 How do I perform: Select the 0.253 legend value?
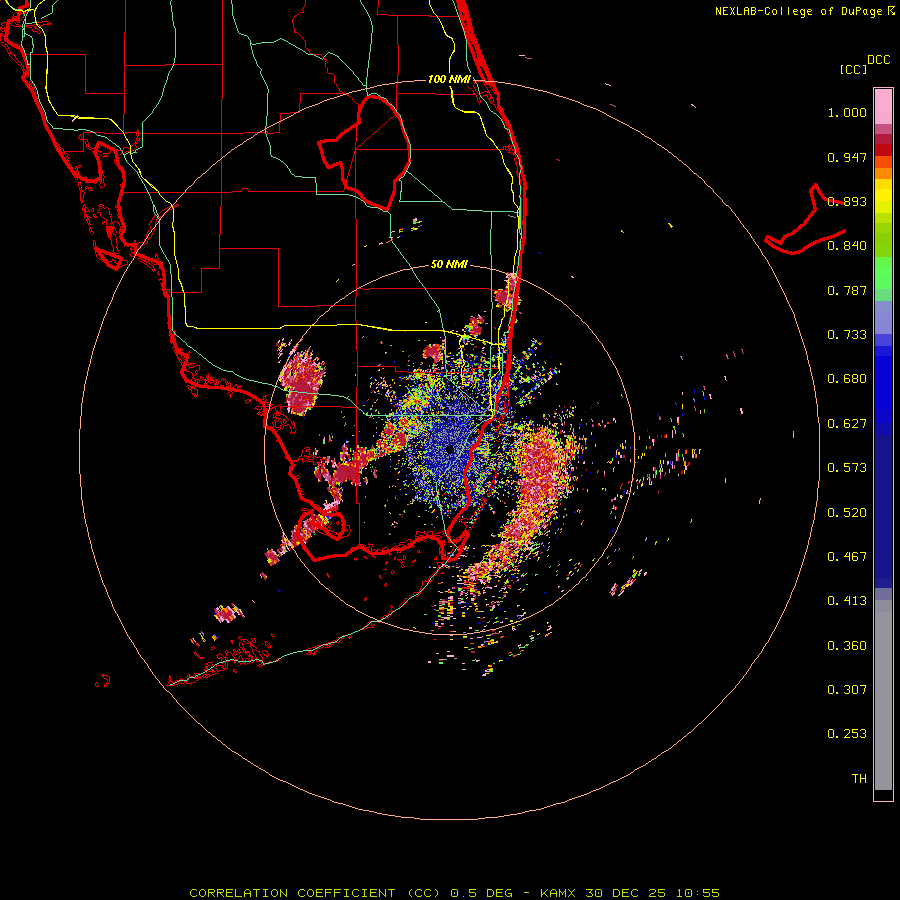point(847,734)
